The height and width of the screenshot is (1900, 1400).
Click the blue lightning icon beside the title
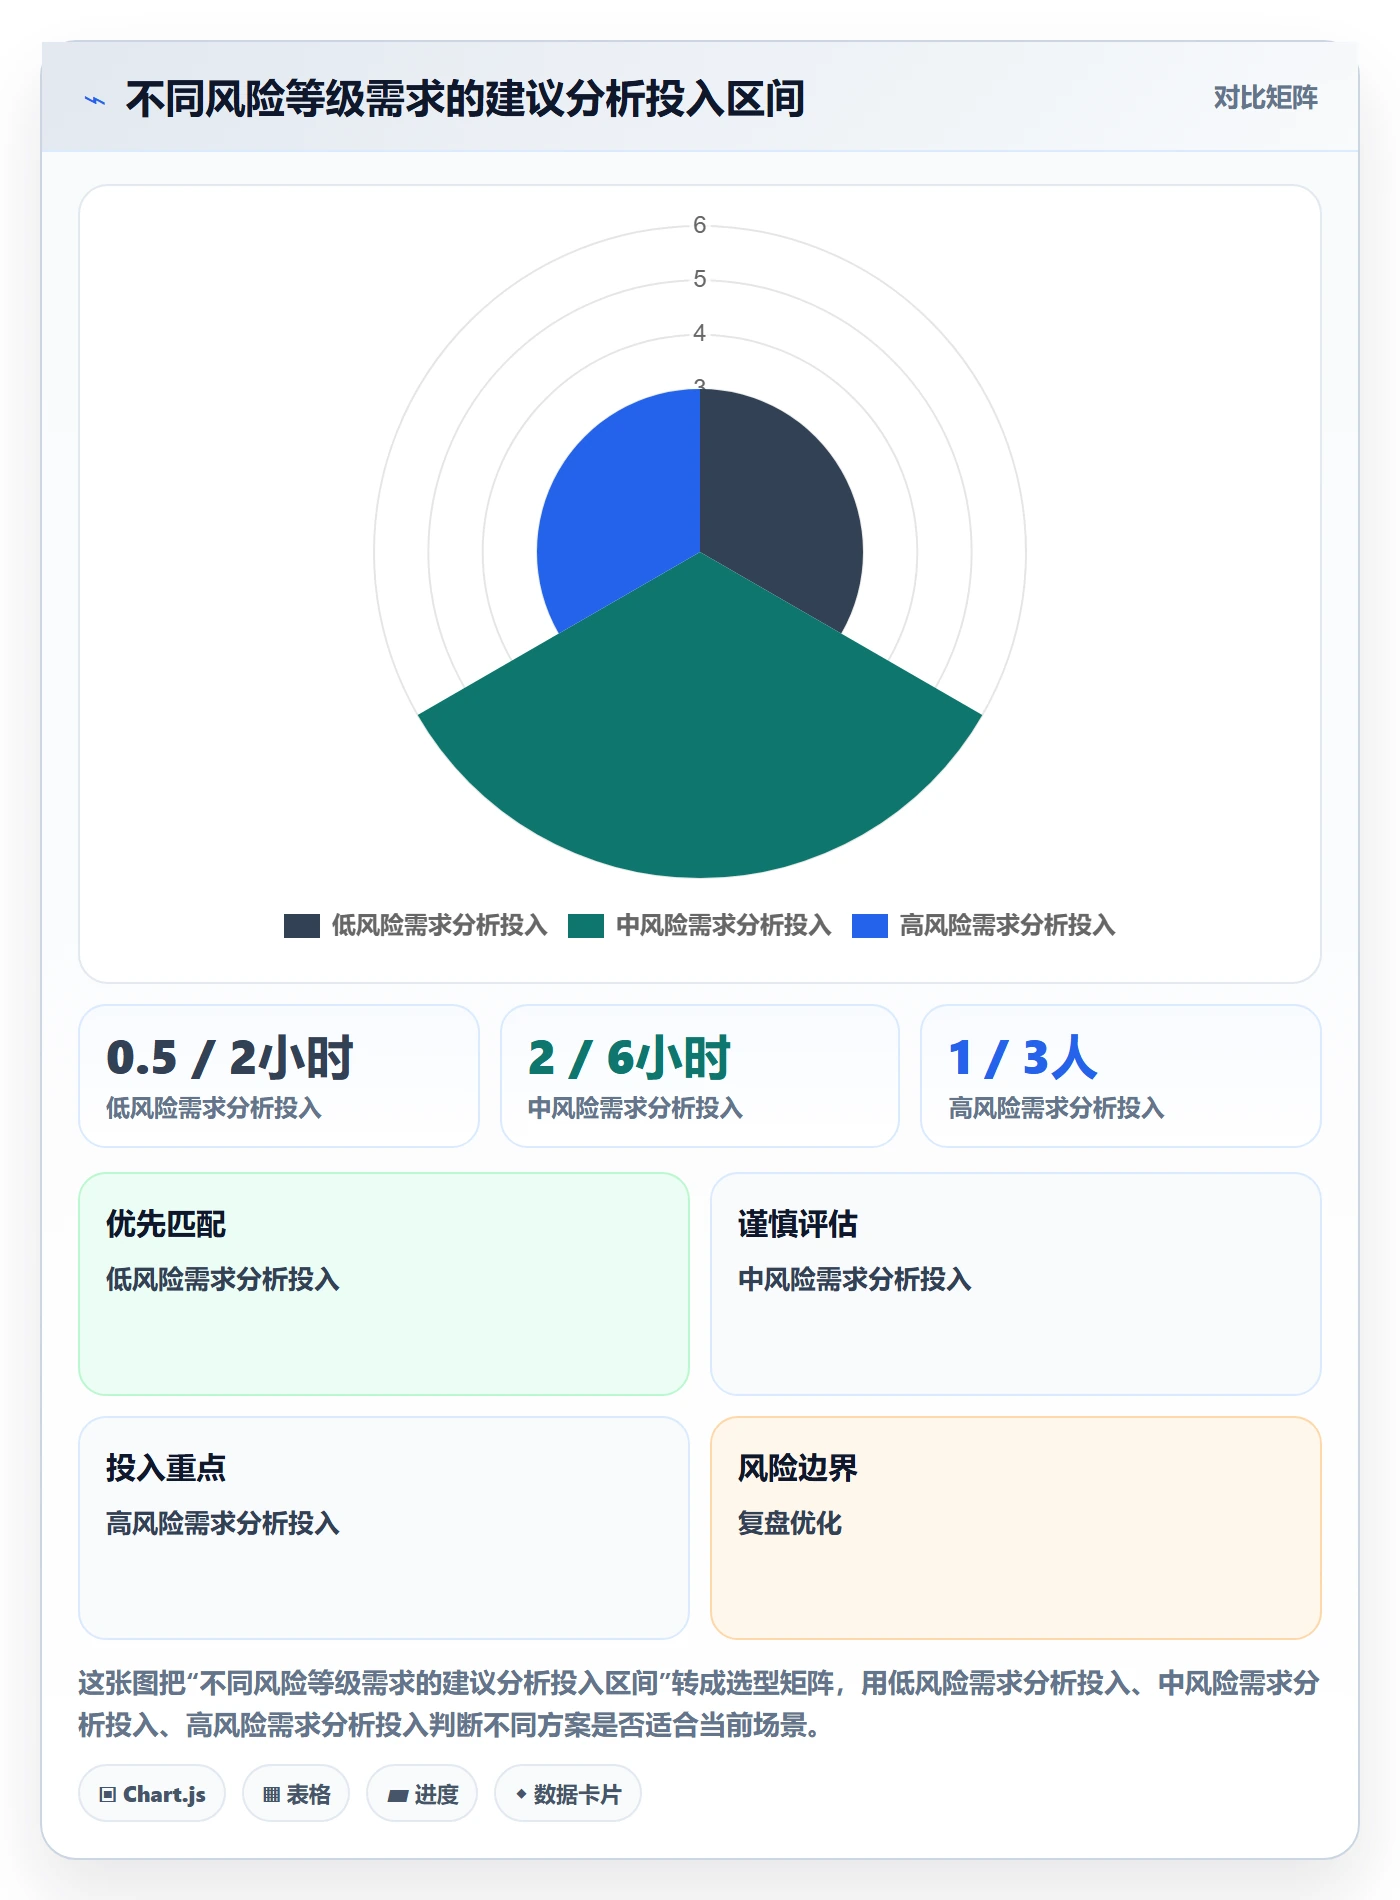95,100
